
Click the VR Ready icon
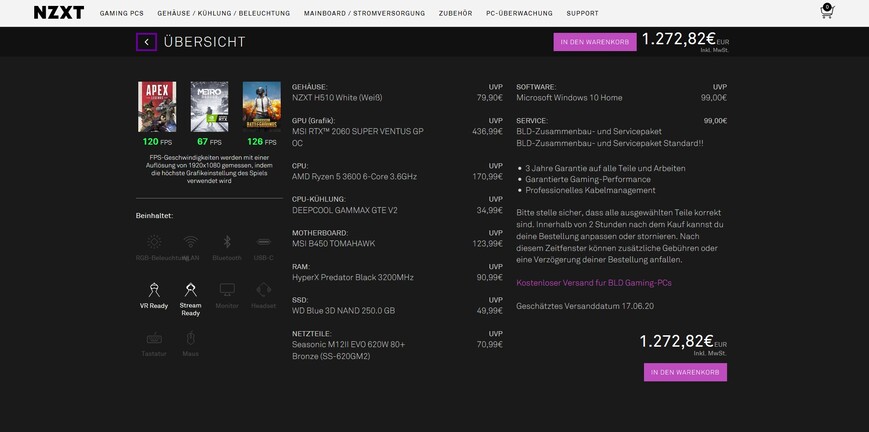point(154,289)
